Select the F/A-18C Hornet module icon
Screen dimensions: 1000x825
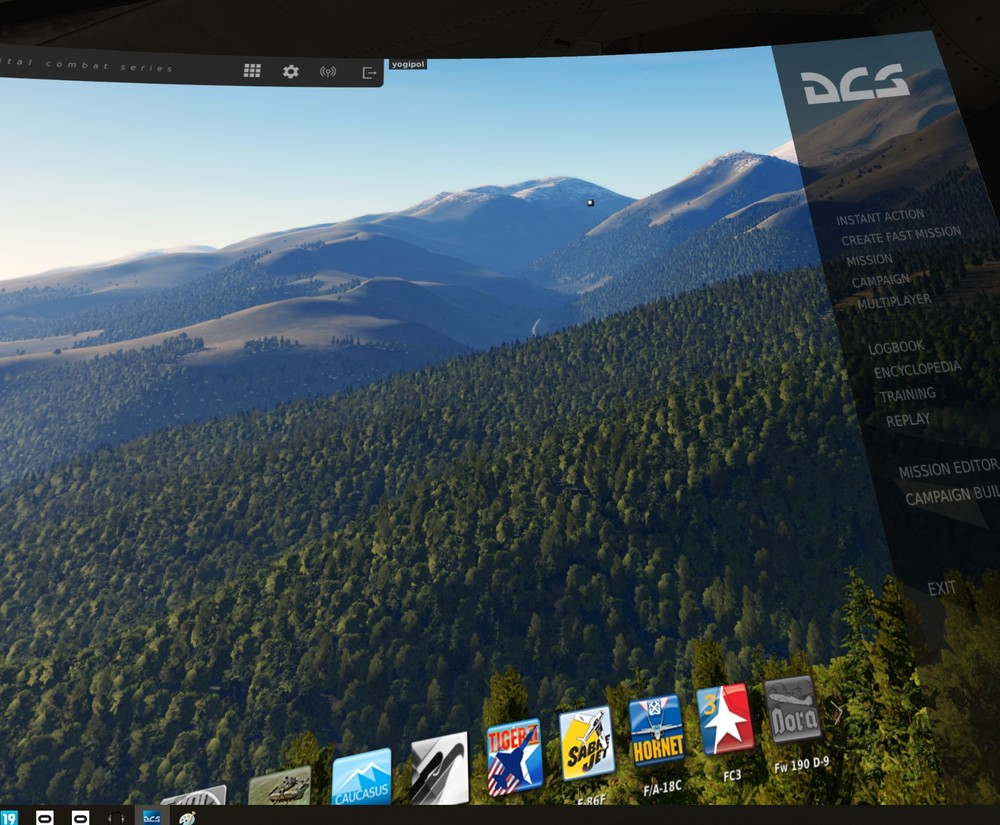(x=656, y=731)
